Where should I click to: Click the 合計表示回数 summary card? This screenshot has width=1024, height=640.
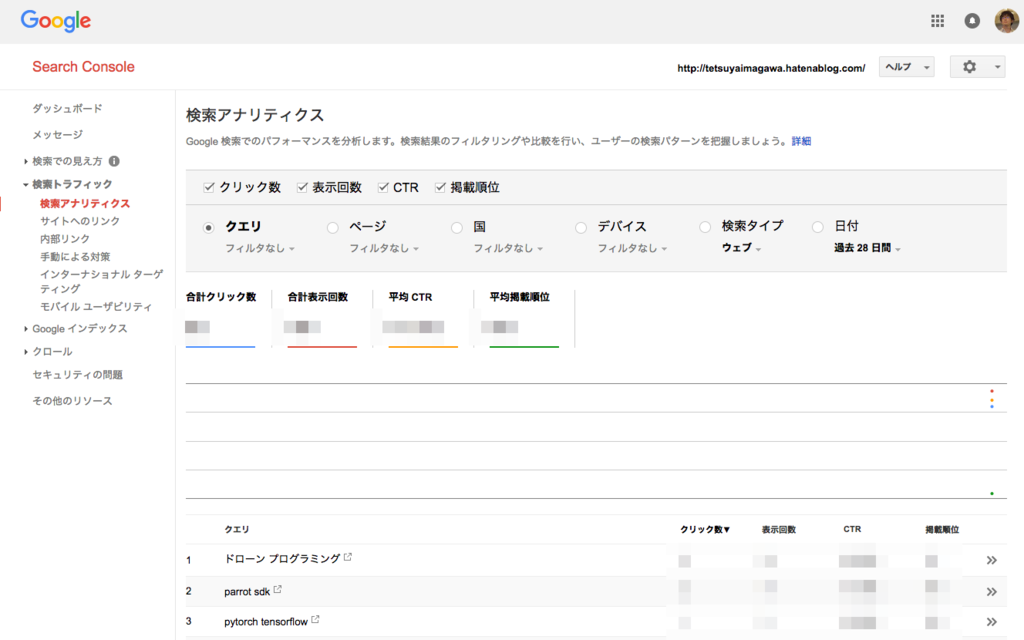pos(322,319)
